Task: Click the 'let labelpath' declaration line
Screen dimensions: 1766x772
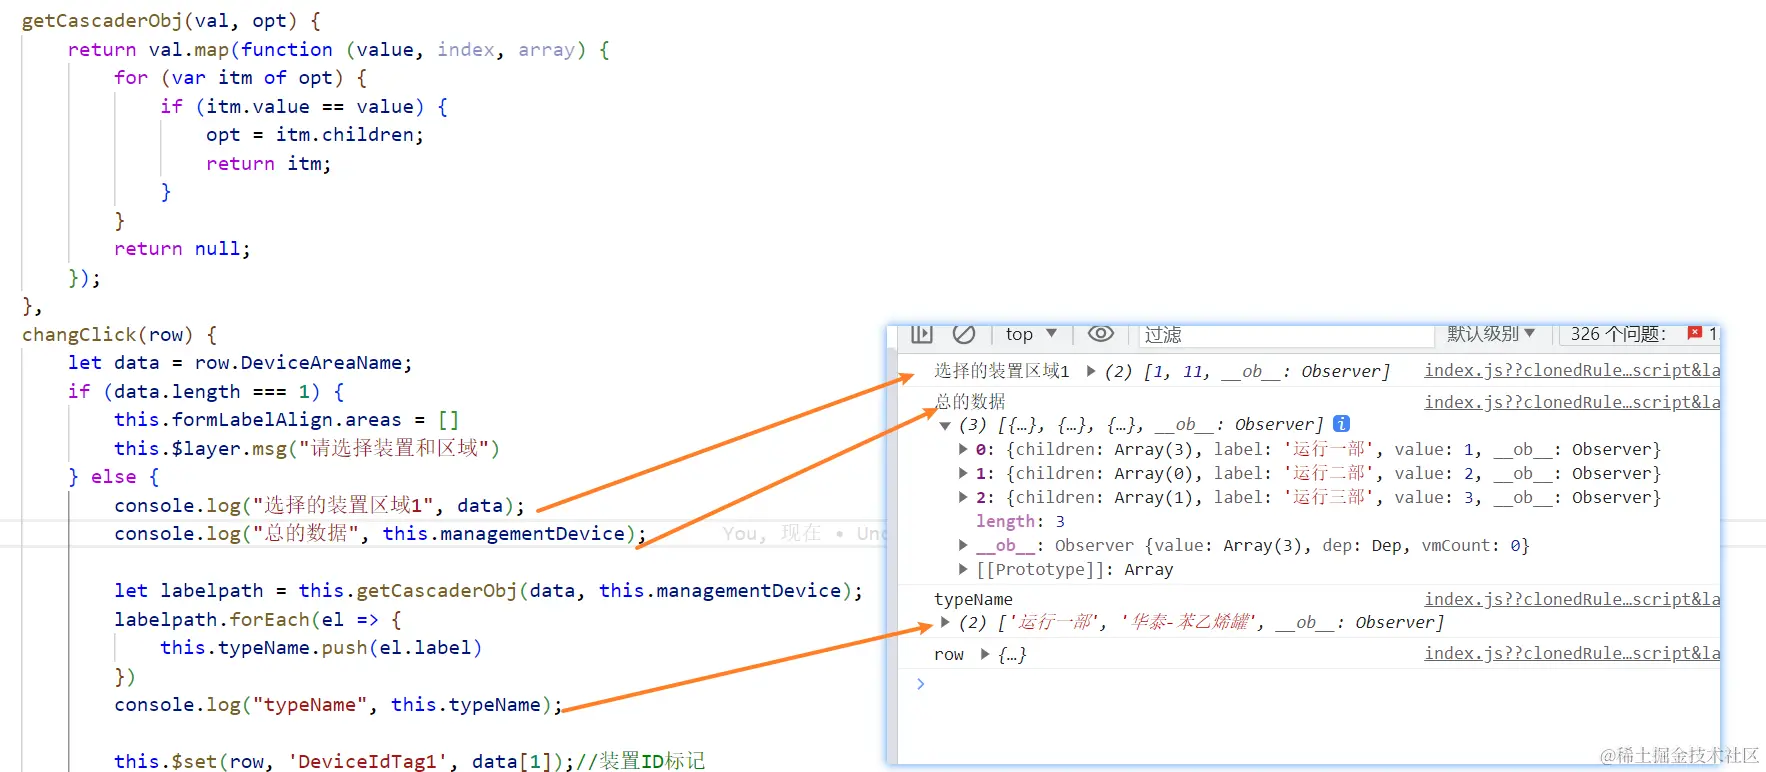Action: [x=488, y=591]
